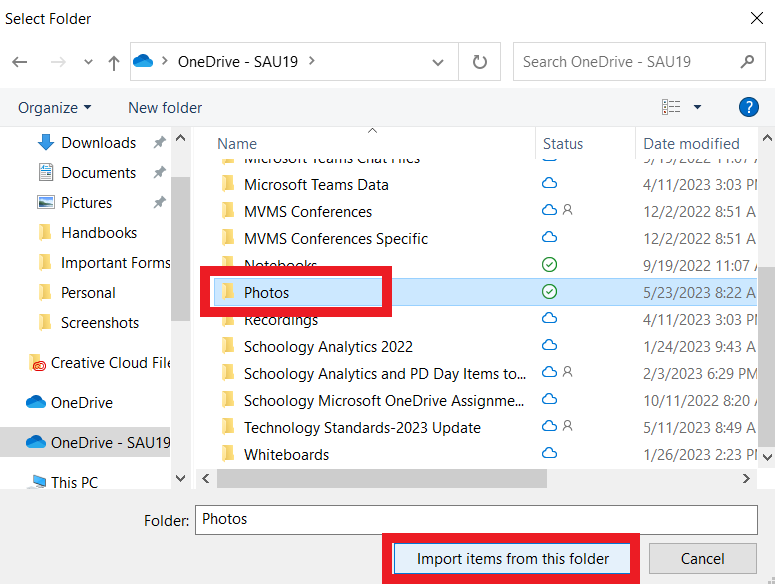Screen dimensions: 775x584
Task: Select the Schoology Analytics 2022 folder
Action: point(328,347)
